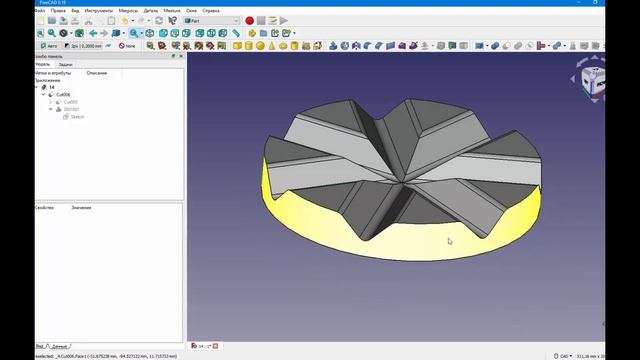This screenshot has width=640, height=360.
Task: Switch to the Вид properties tab
Action: pyautogui.click(x=40, y=346)
